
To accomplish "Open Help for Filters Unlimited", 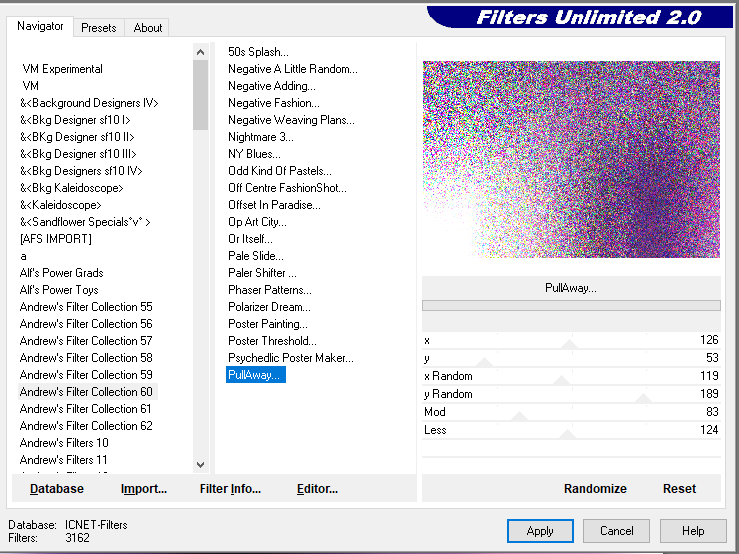I will [x=693, y=531].
